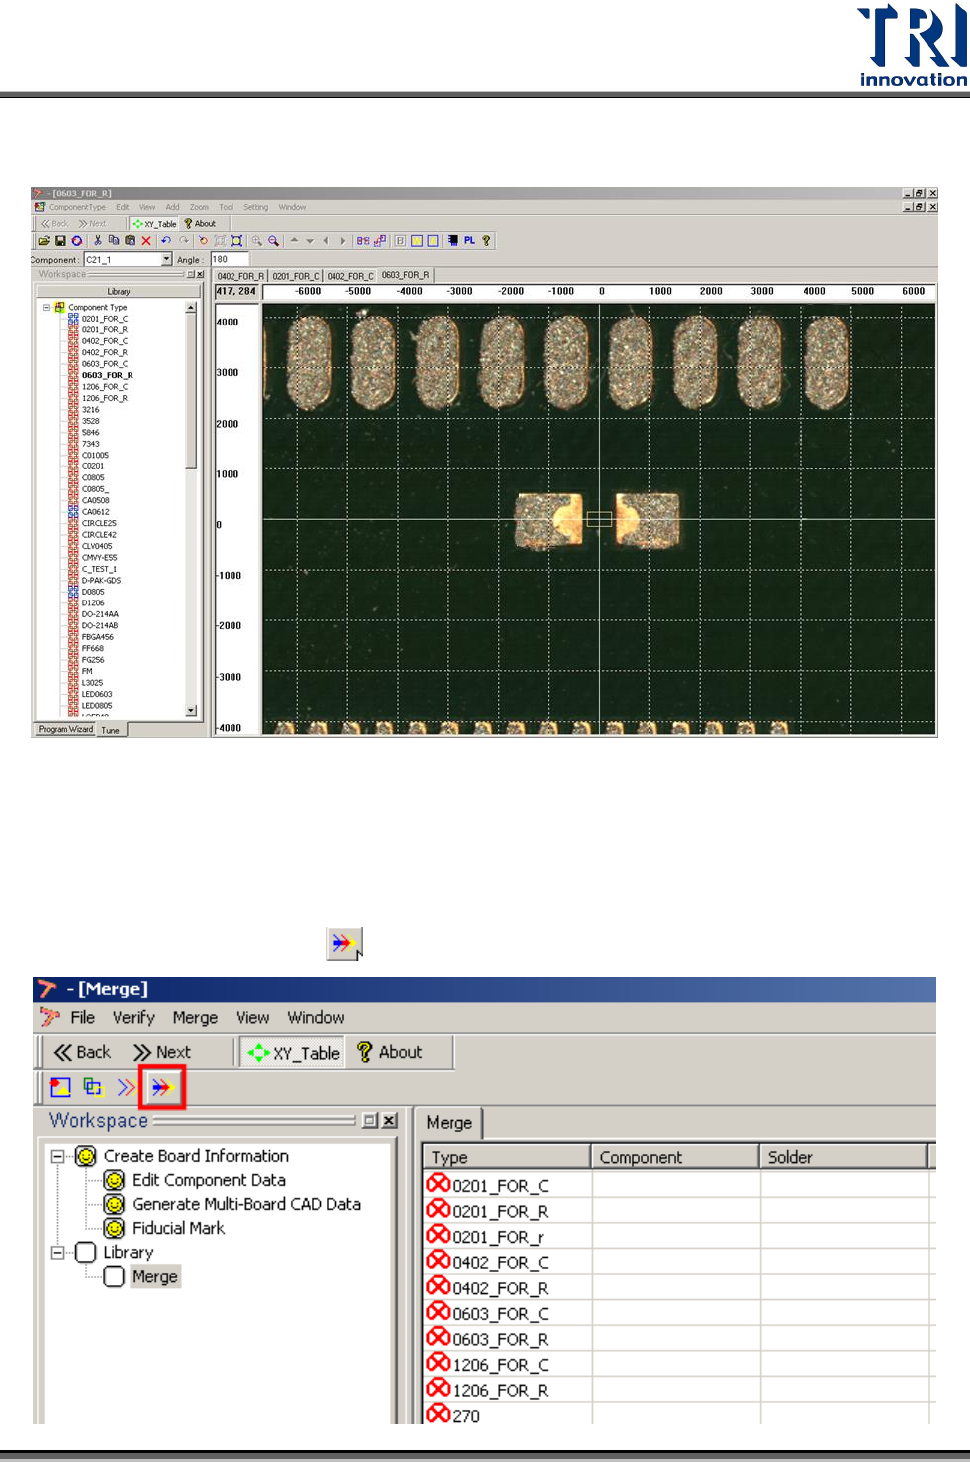970x1462 pixels.
Task: Click the Library panel header button
Action: (119, 292)
